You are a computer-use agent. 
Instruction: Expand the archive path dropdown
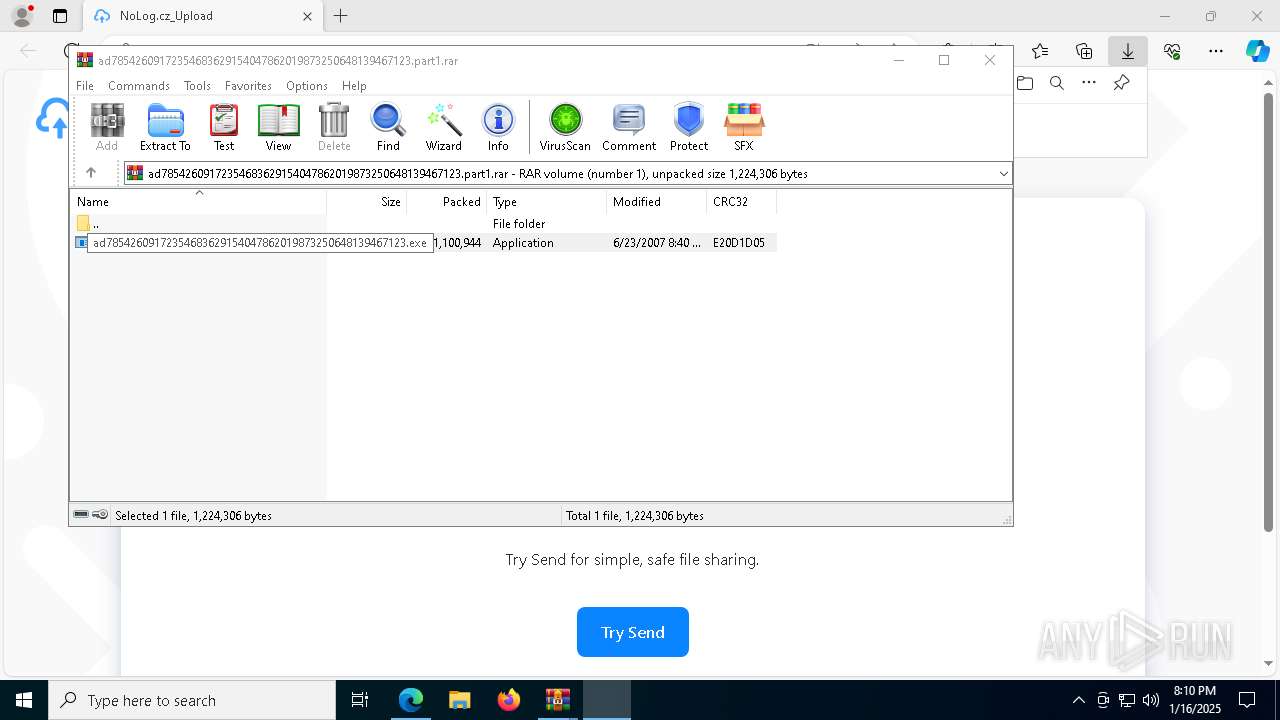[x=1003, y=174]
